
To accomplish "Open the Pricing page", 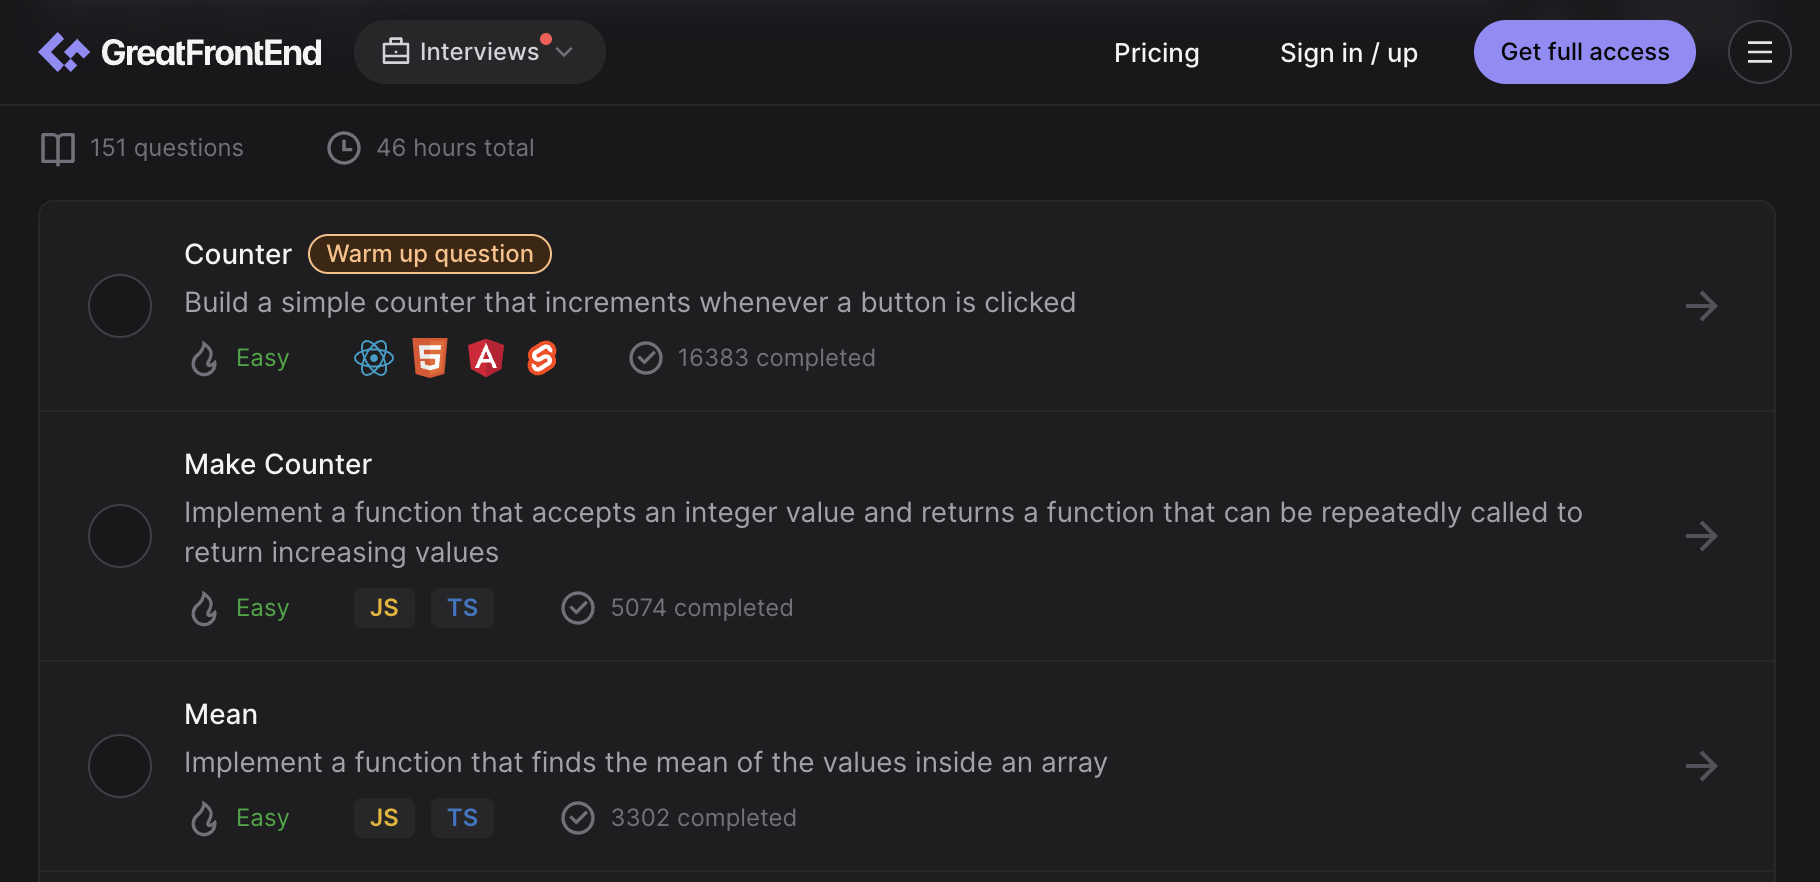I will [x=1156, y=52].
